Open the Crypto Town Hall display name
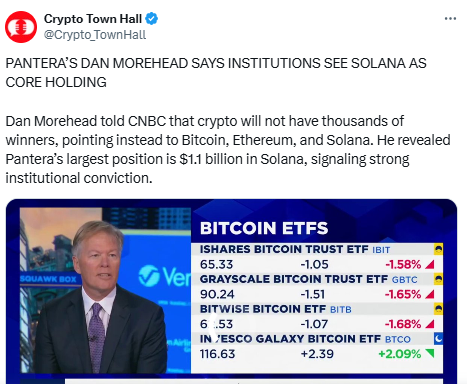Screen dimensions: 467x384 pos(93,19)
